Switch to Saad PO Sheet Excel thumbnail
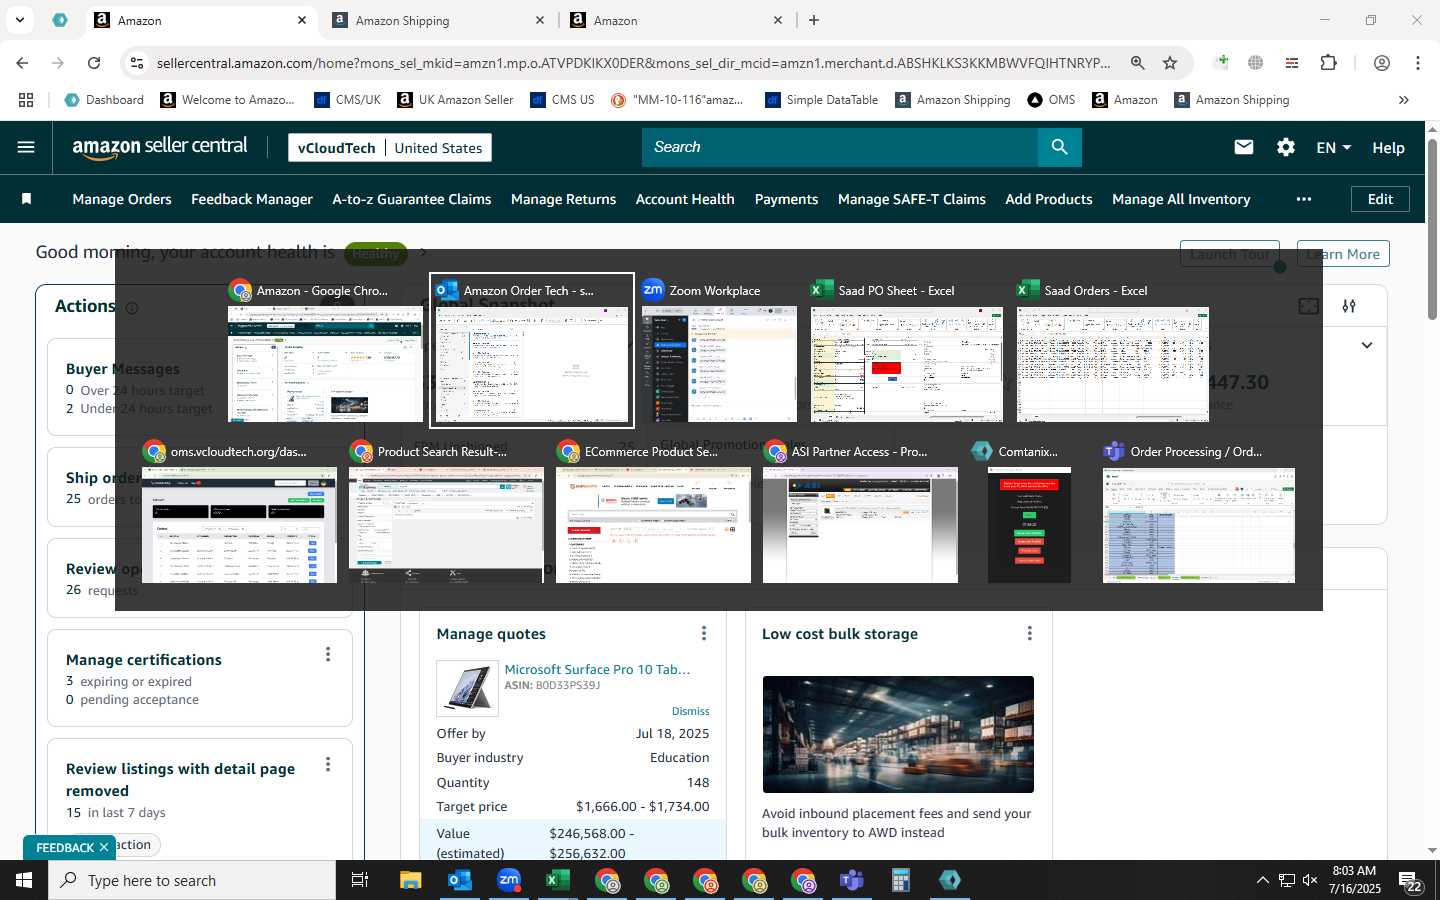Screen dimensions: 1440x900 coord(906,350)
